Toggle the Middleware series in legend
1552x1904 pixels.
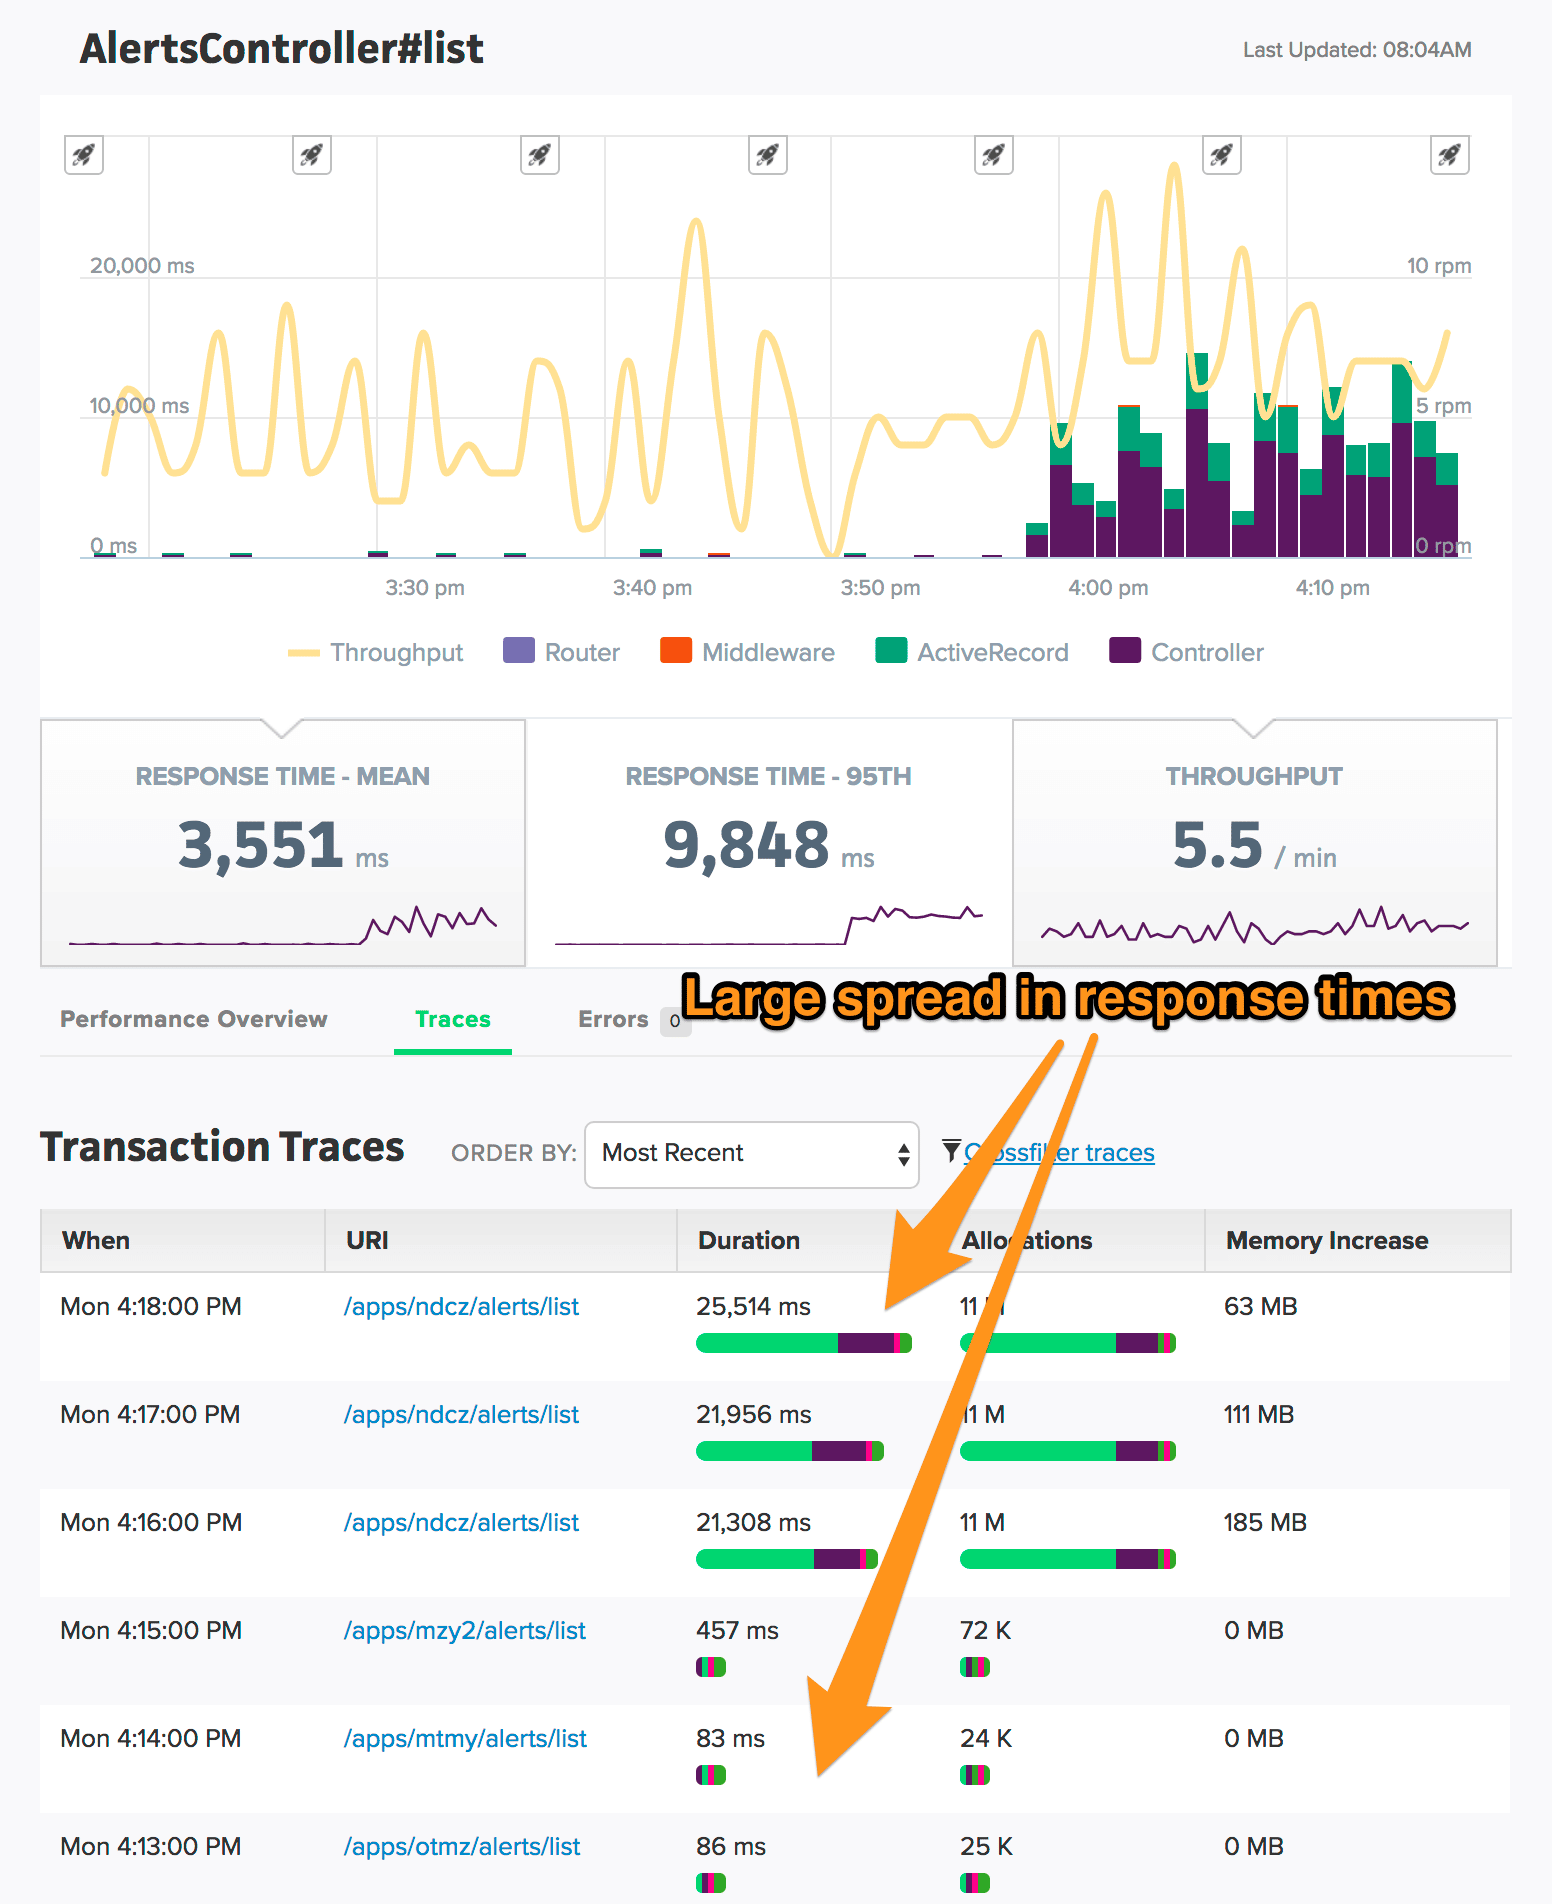pyautogui.click(x=748, y=652)
